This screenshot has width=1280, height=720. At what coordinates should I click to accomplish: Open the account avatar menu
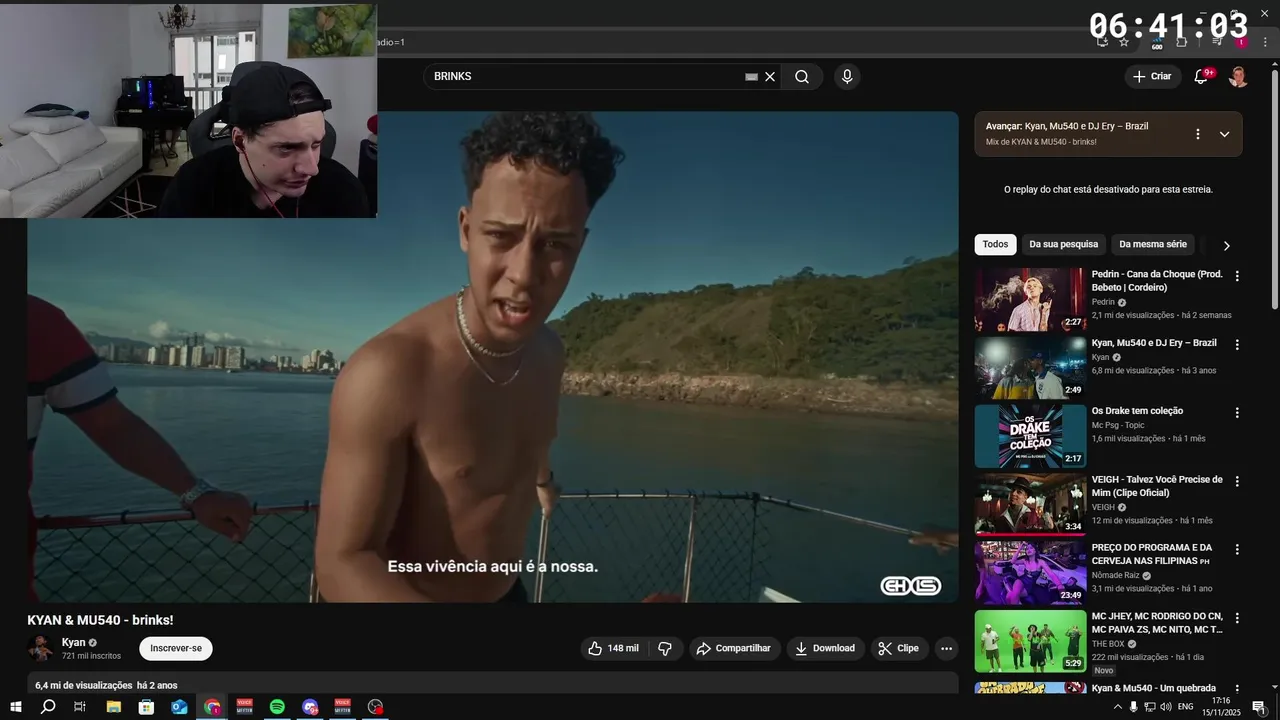click(x=1238, y=77)
